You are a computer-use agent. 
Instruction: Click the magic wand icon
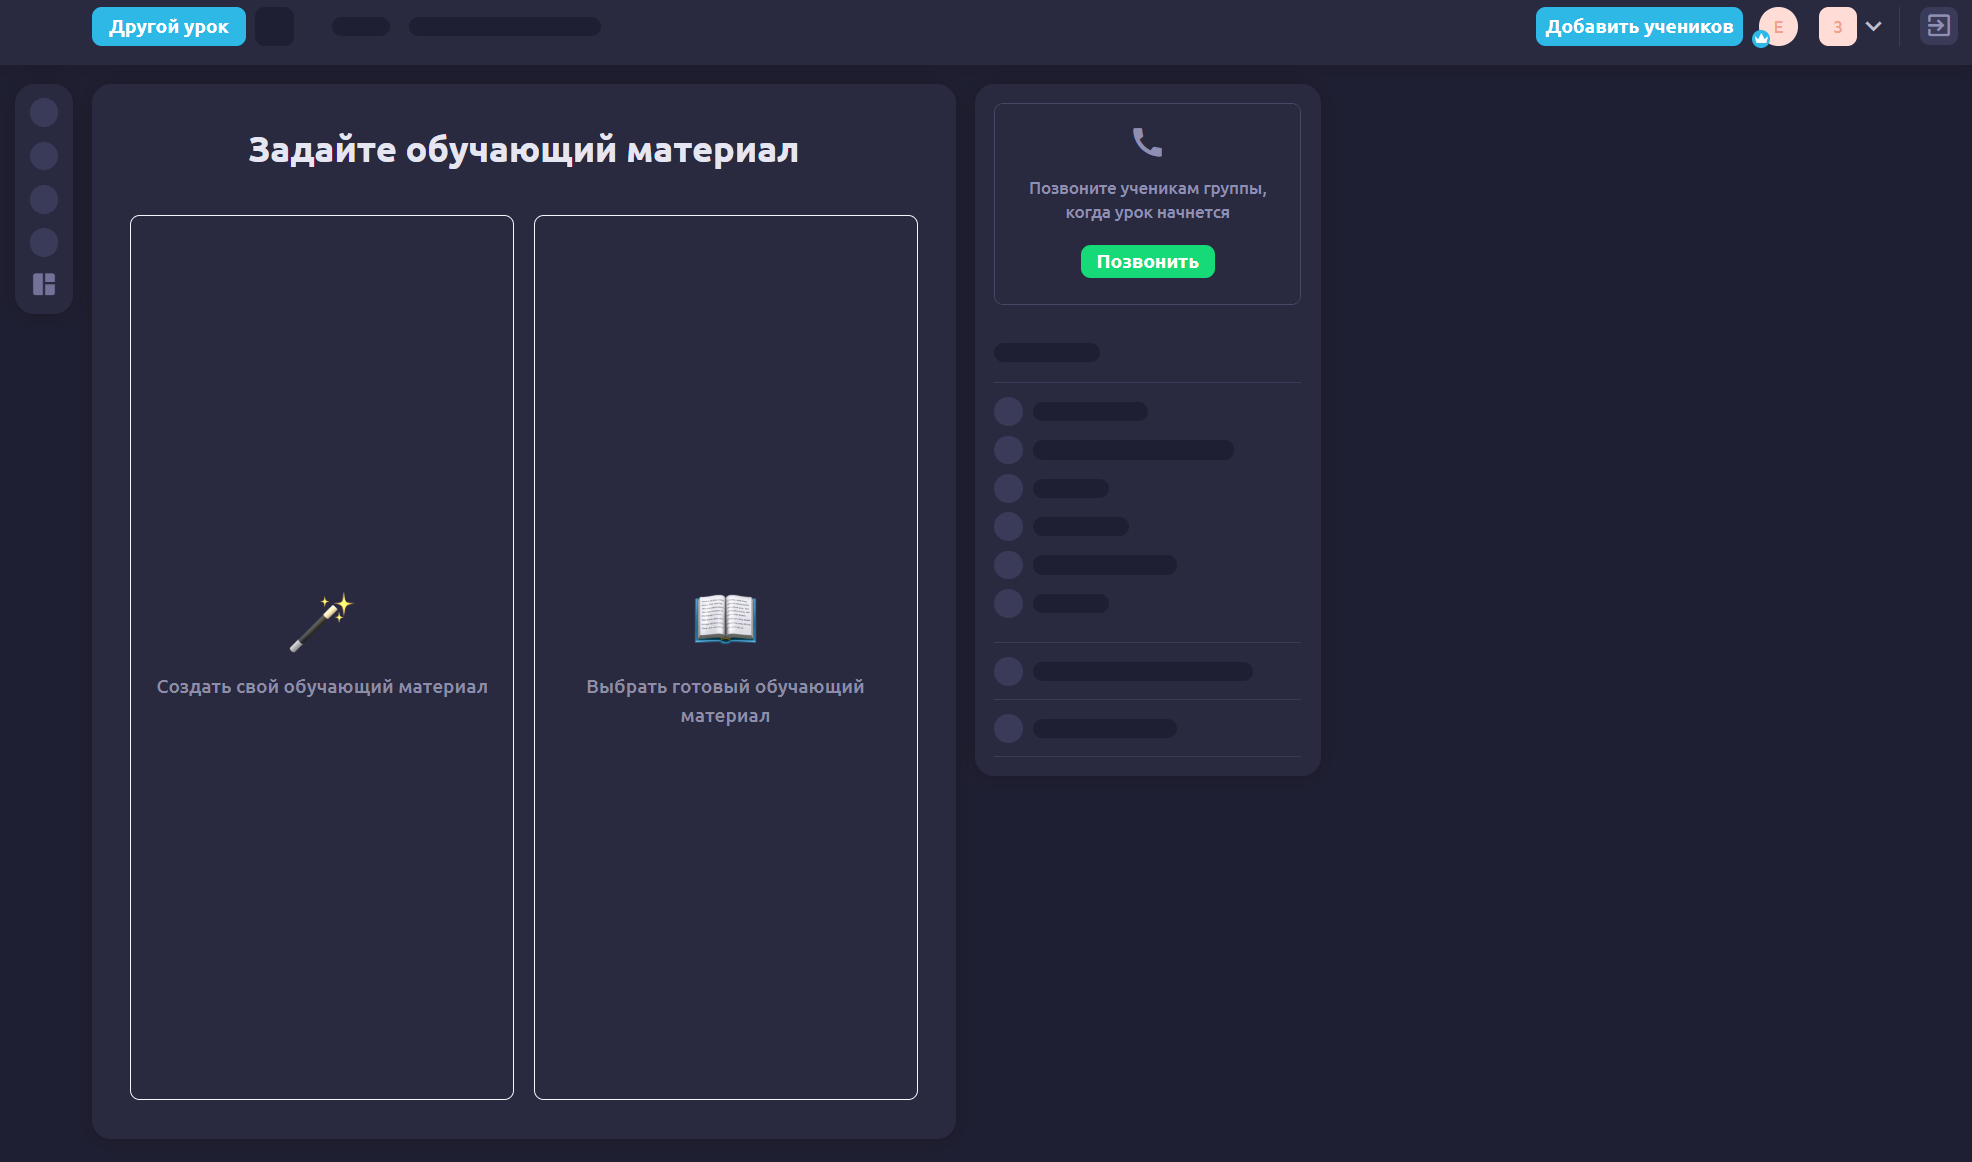pyautogui.click(x=321, y=621)
